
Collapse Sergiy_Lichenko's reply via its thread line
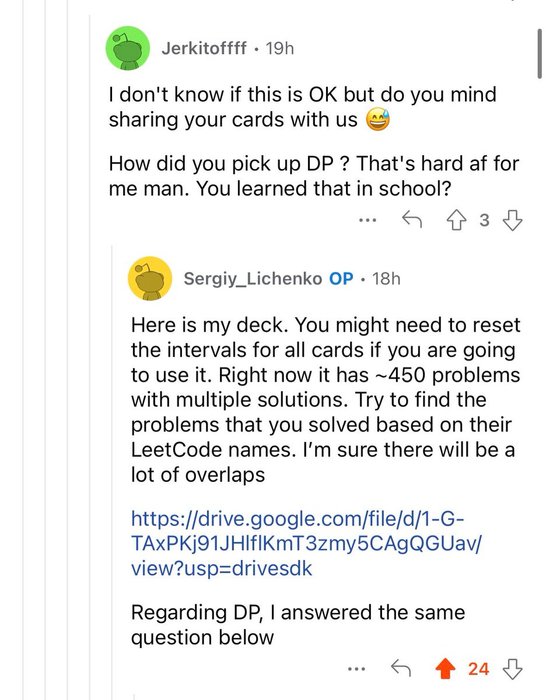tap(112, 472)
